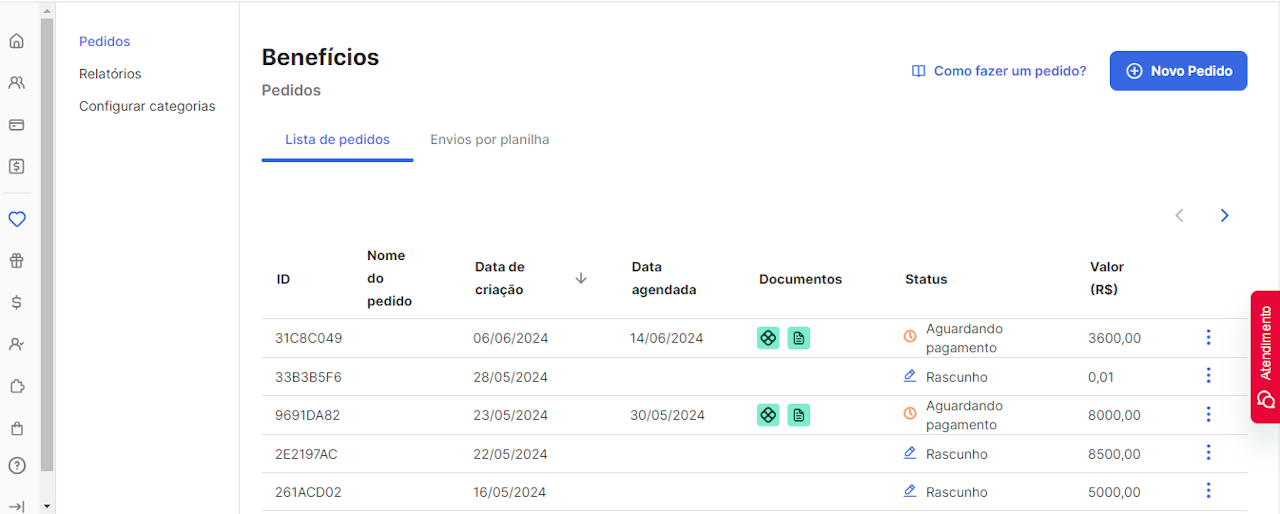
Task: Click the help question mark icon
Action: click(16, 465)
